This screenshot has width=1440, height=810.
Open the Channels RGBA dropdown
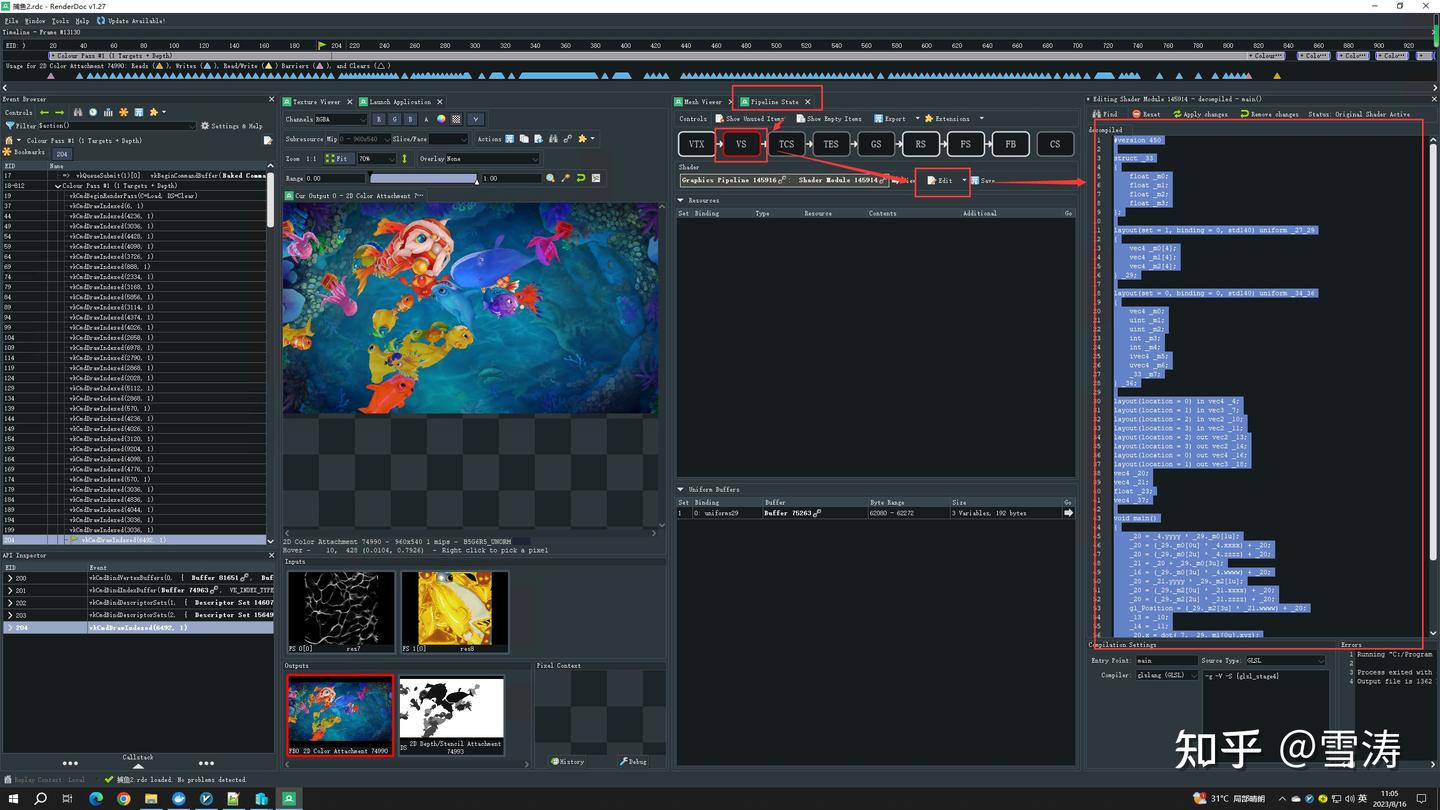click(x=340, y=119)
